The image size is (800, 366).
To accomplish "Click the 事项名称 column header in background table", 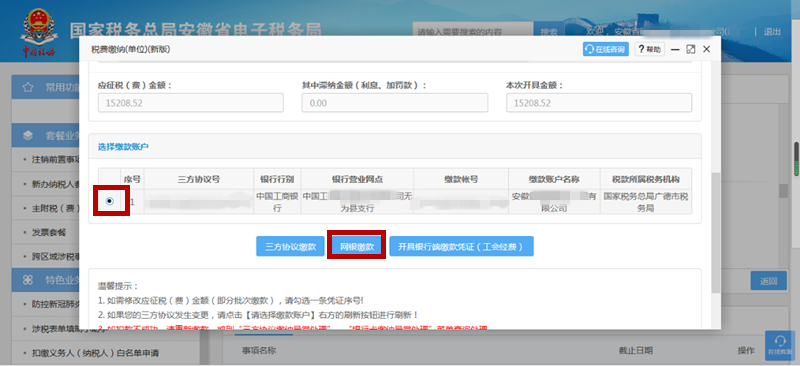I will (x=259, y=351).
